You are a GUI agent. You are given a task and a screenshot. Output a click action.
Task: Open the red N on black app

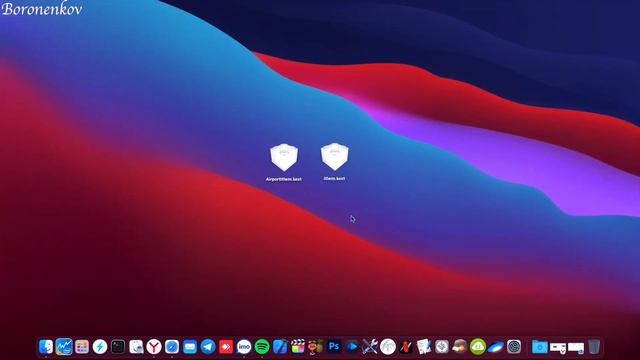[406, 347]
